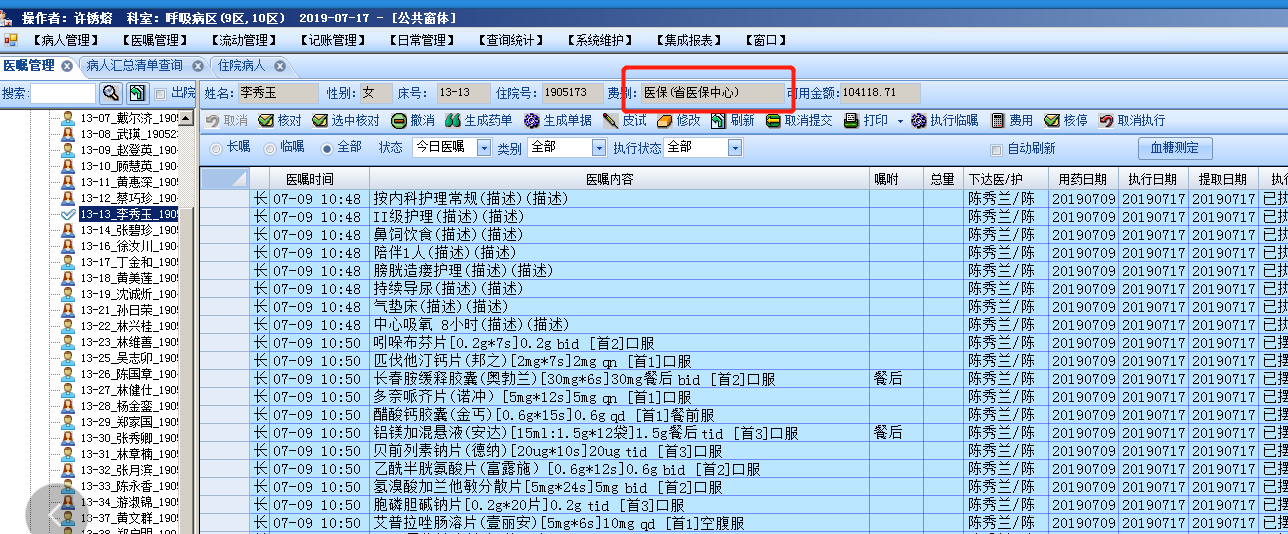Viewport: 1288px width, 534px height.
Task: Click the 搜索 input field
Action: coord(63,93)
